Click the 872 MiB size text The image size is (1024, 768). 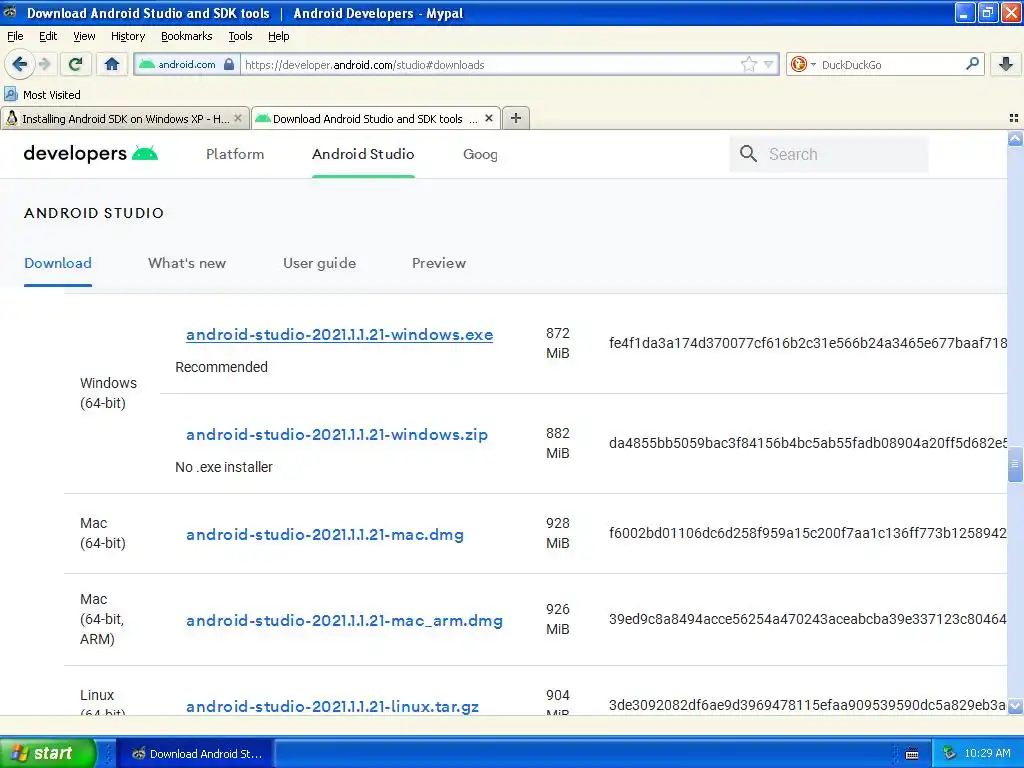pos(558,343)
